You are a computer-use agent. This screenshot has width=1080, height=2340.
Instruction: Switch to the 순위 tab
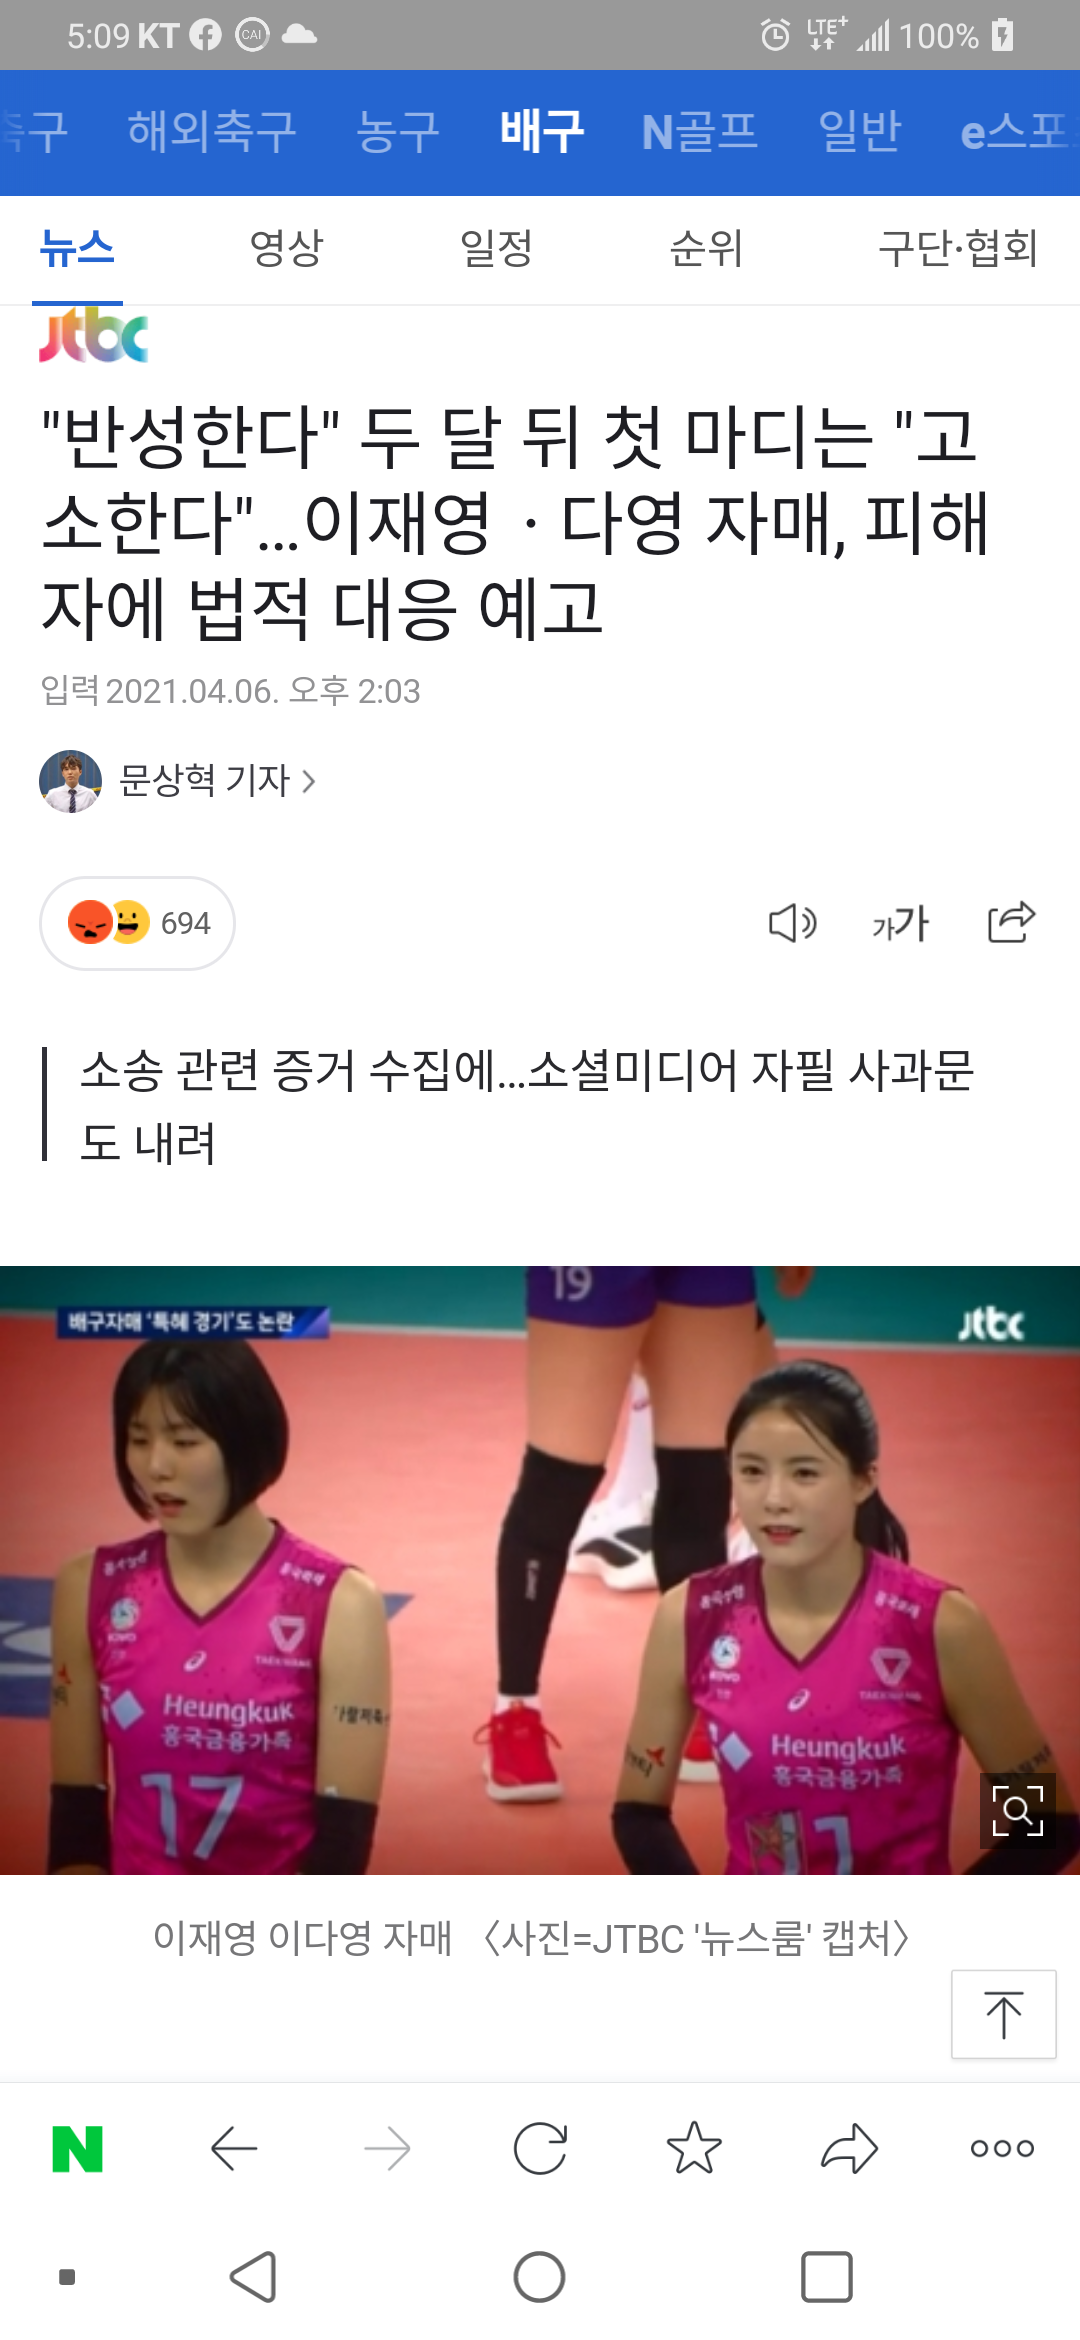(706, 248)
